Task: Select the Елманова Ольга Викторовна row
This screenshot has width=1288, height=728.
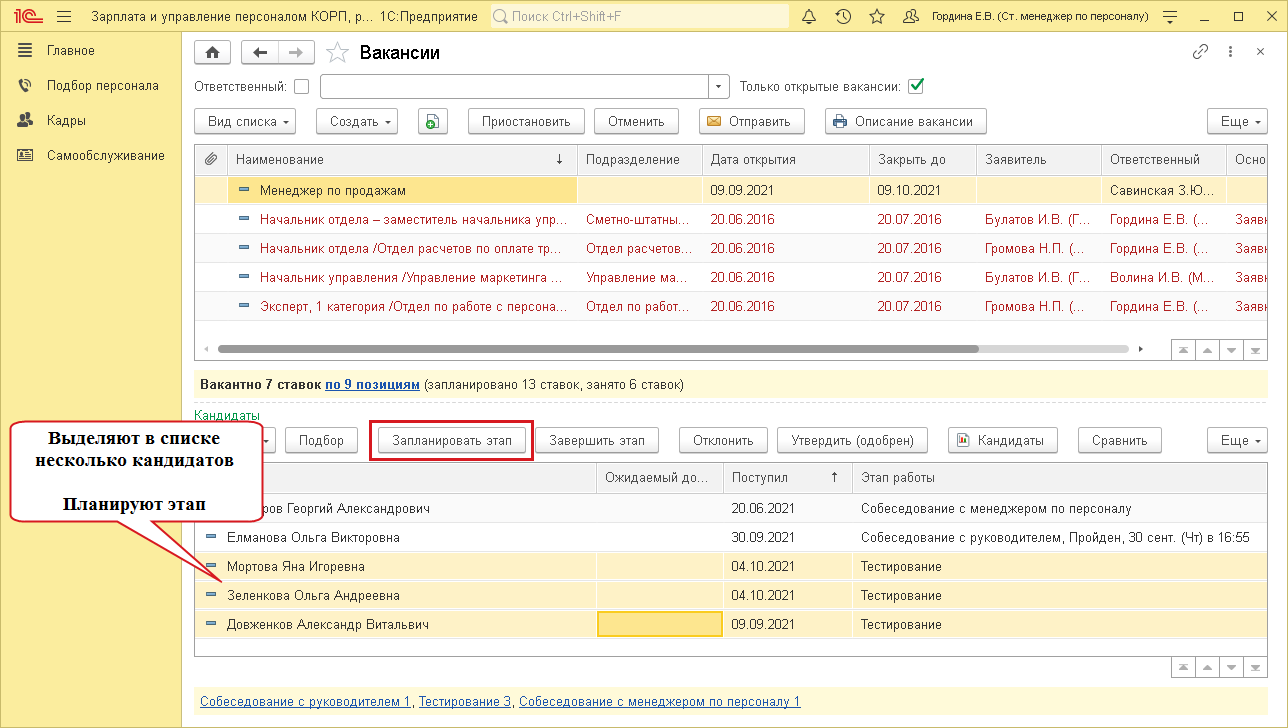Action: coord(313,538)
